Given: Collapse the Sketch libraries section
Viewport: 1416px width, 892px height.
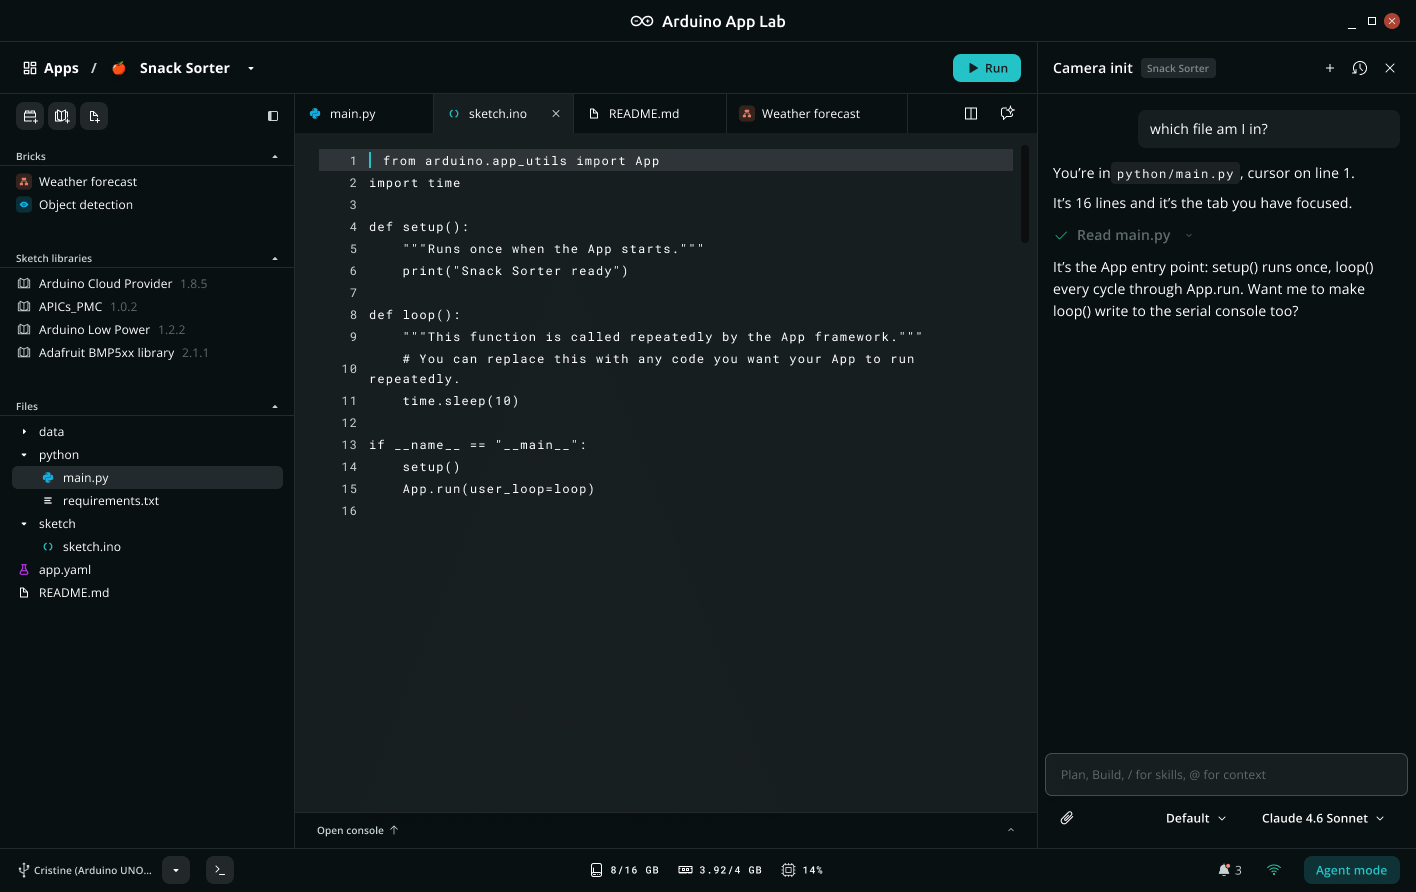Looking at the screenshot, I should point(275,258).
